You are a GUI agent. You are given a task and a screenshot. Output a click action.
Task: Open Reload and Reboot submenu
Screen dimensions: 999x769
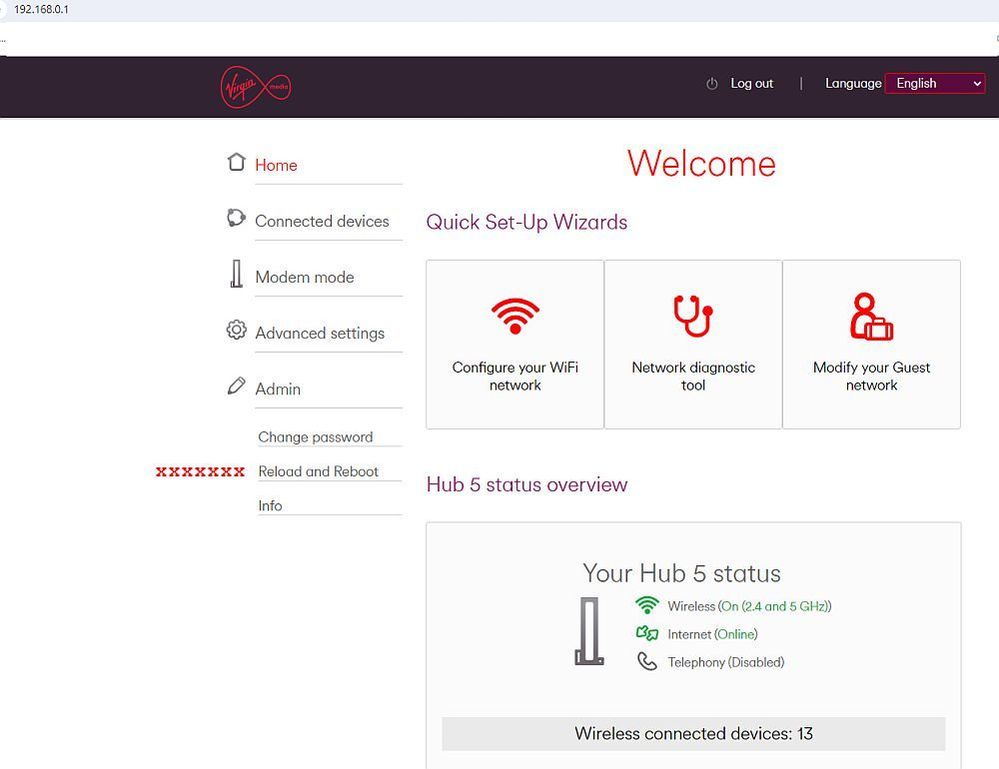click(318, 471)
